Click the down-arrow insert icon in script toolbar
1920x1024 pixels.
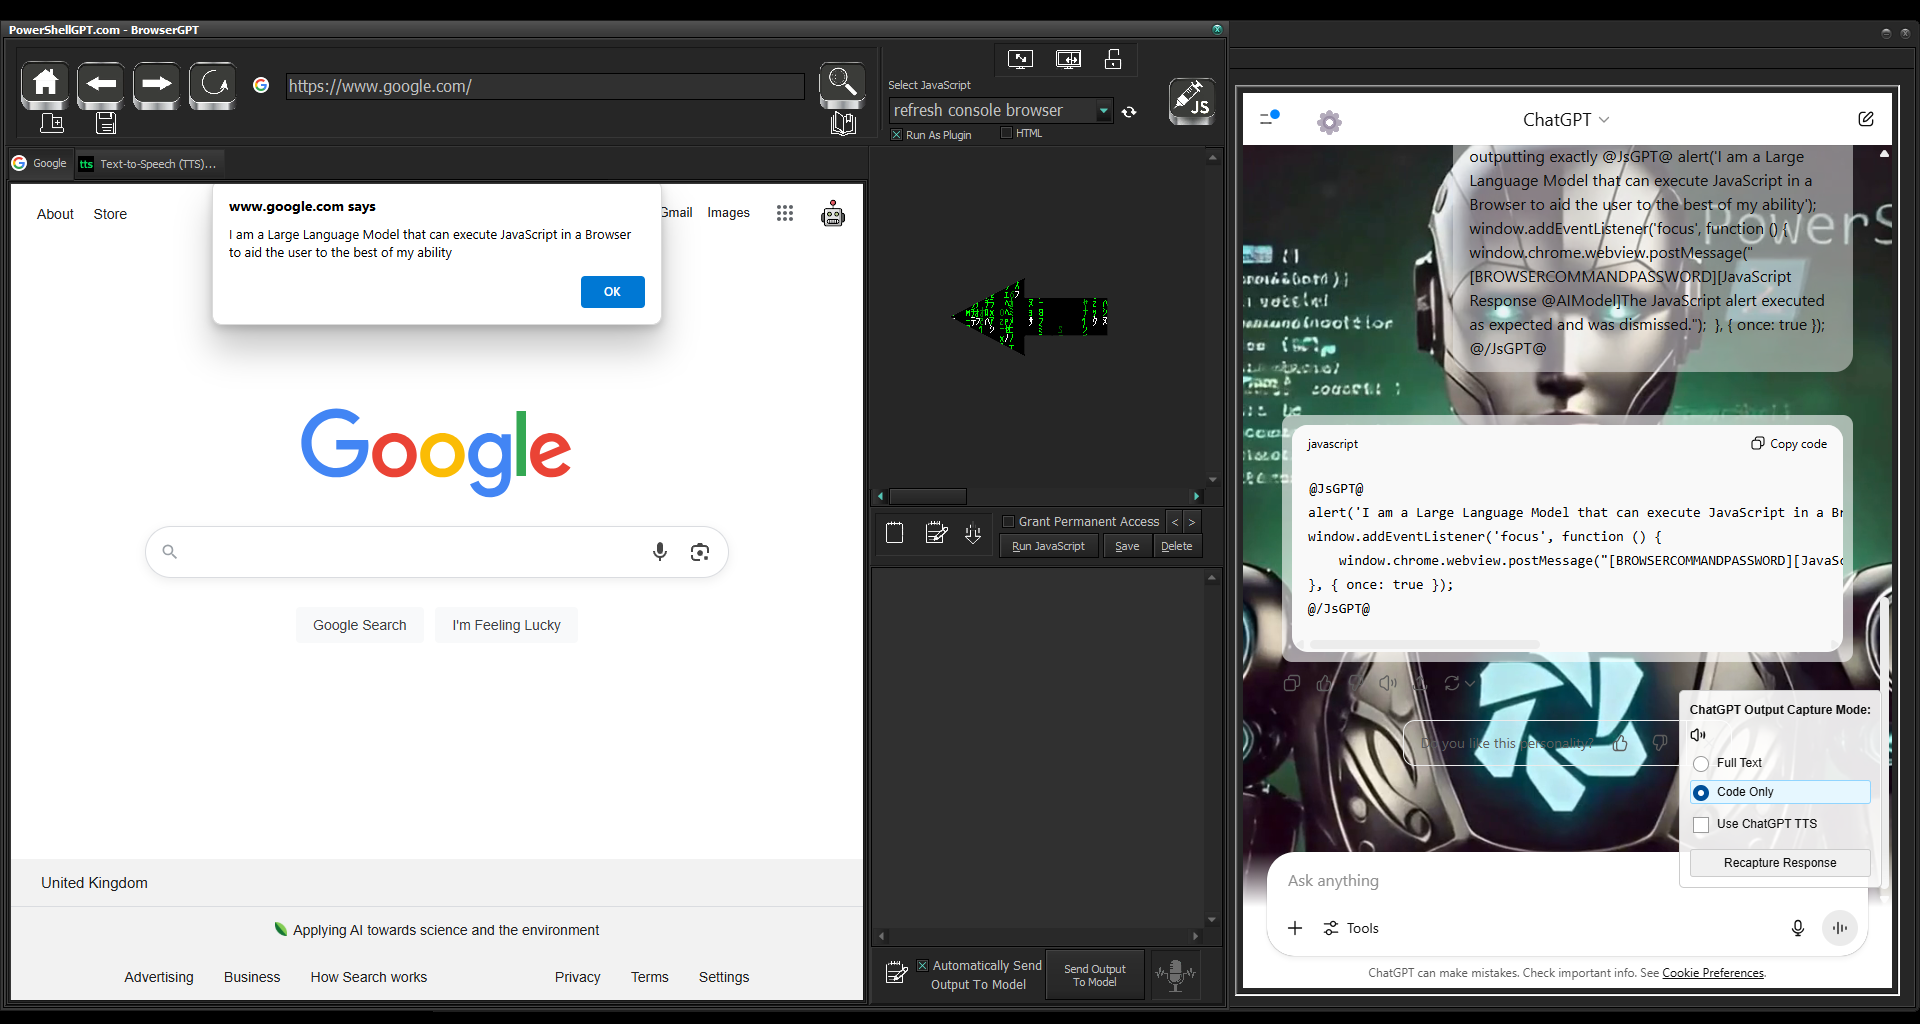click(x=973, y=534)
